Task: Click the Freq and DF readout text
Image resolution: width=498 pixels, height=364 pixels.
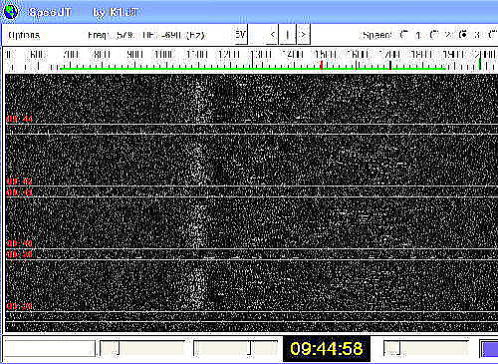Action: pyautogui.click(x=146, y=35)
